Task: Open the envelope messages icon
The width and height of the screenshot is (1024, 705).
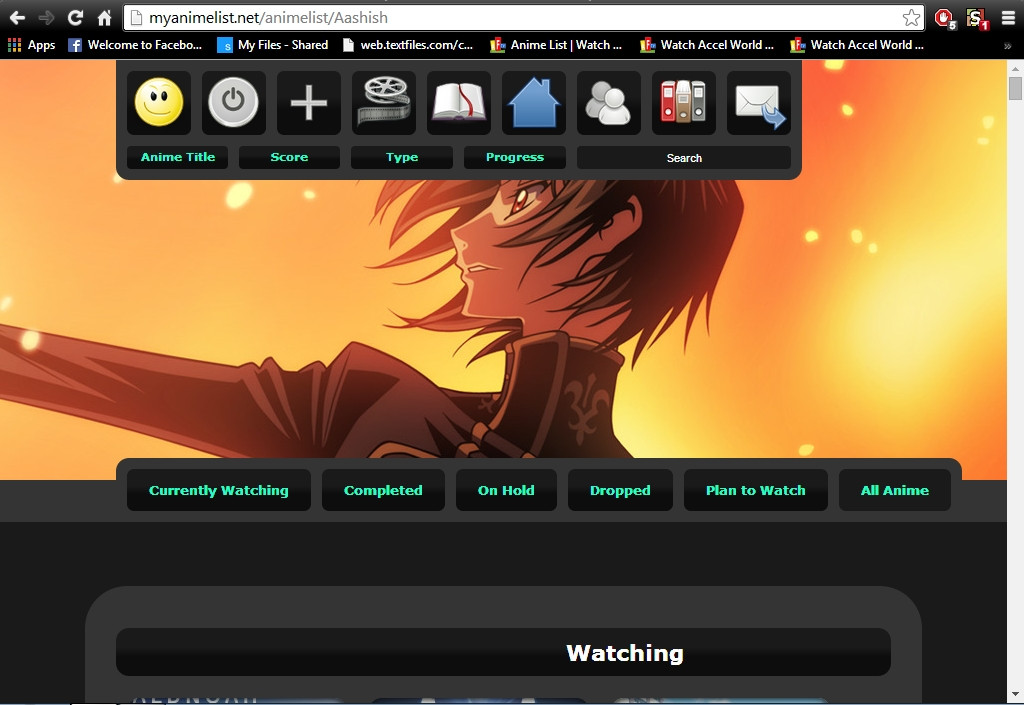Action: click(x=759, y=103)
